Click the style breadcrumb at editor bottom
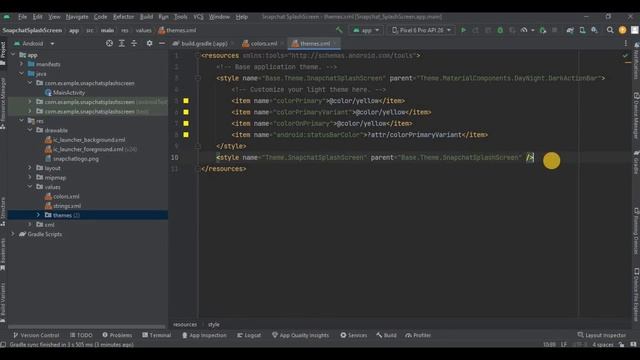This screenshot has height=360, width=640. point(213,324)
